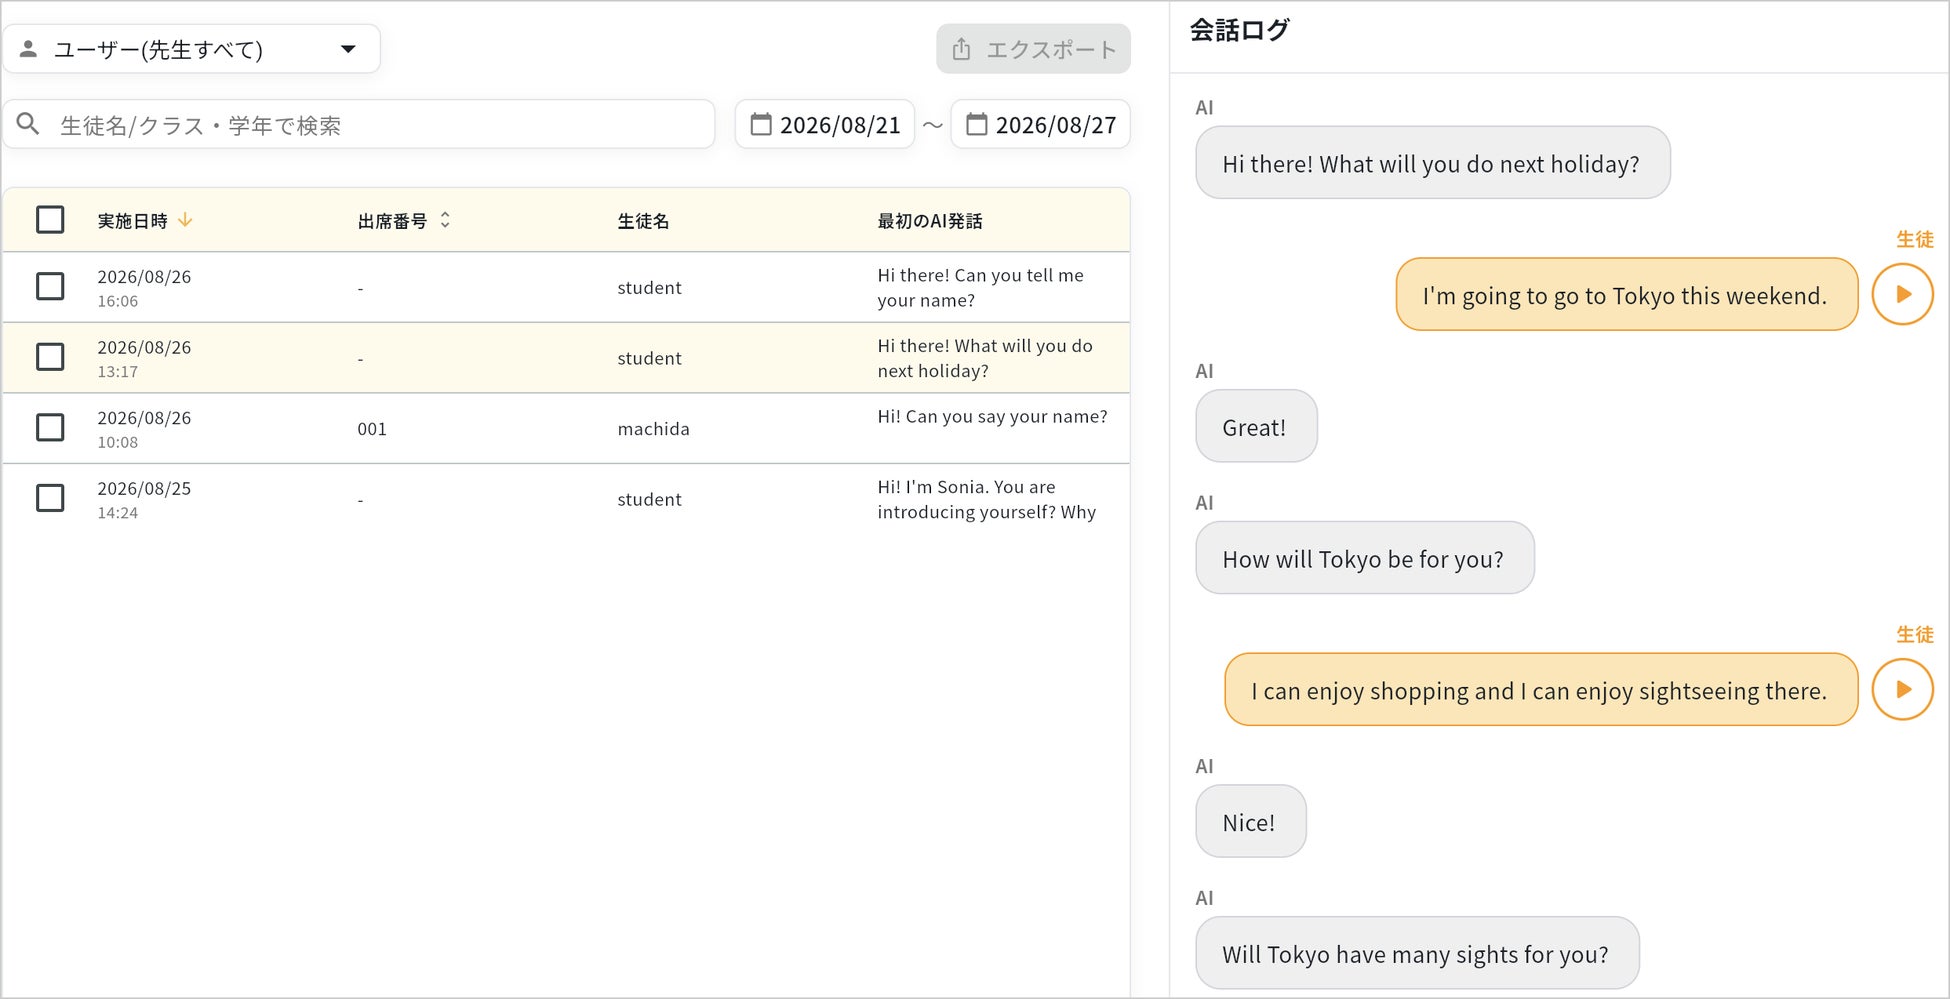This screenshot has height=999, width=1950.
Task: Open the end date picker 2026/08/27
Action: tap(1040, 124)
